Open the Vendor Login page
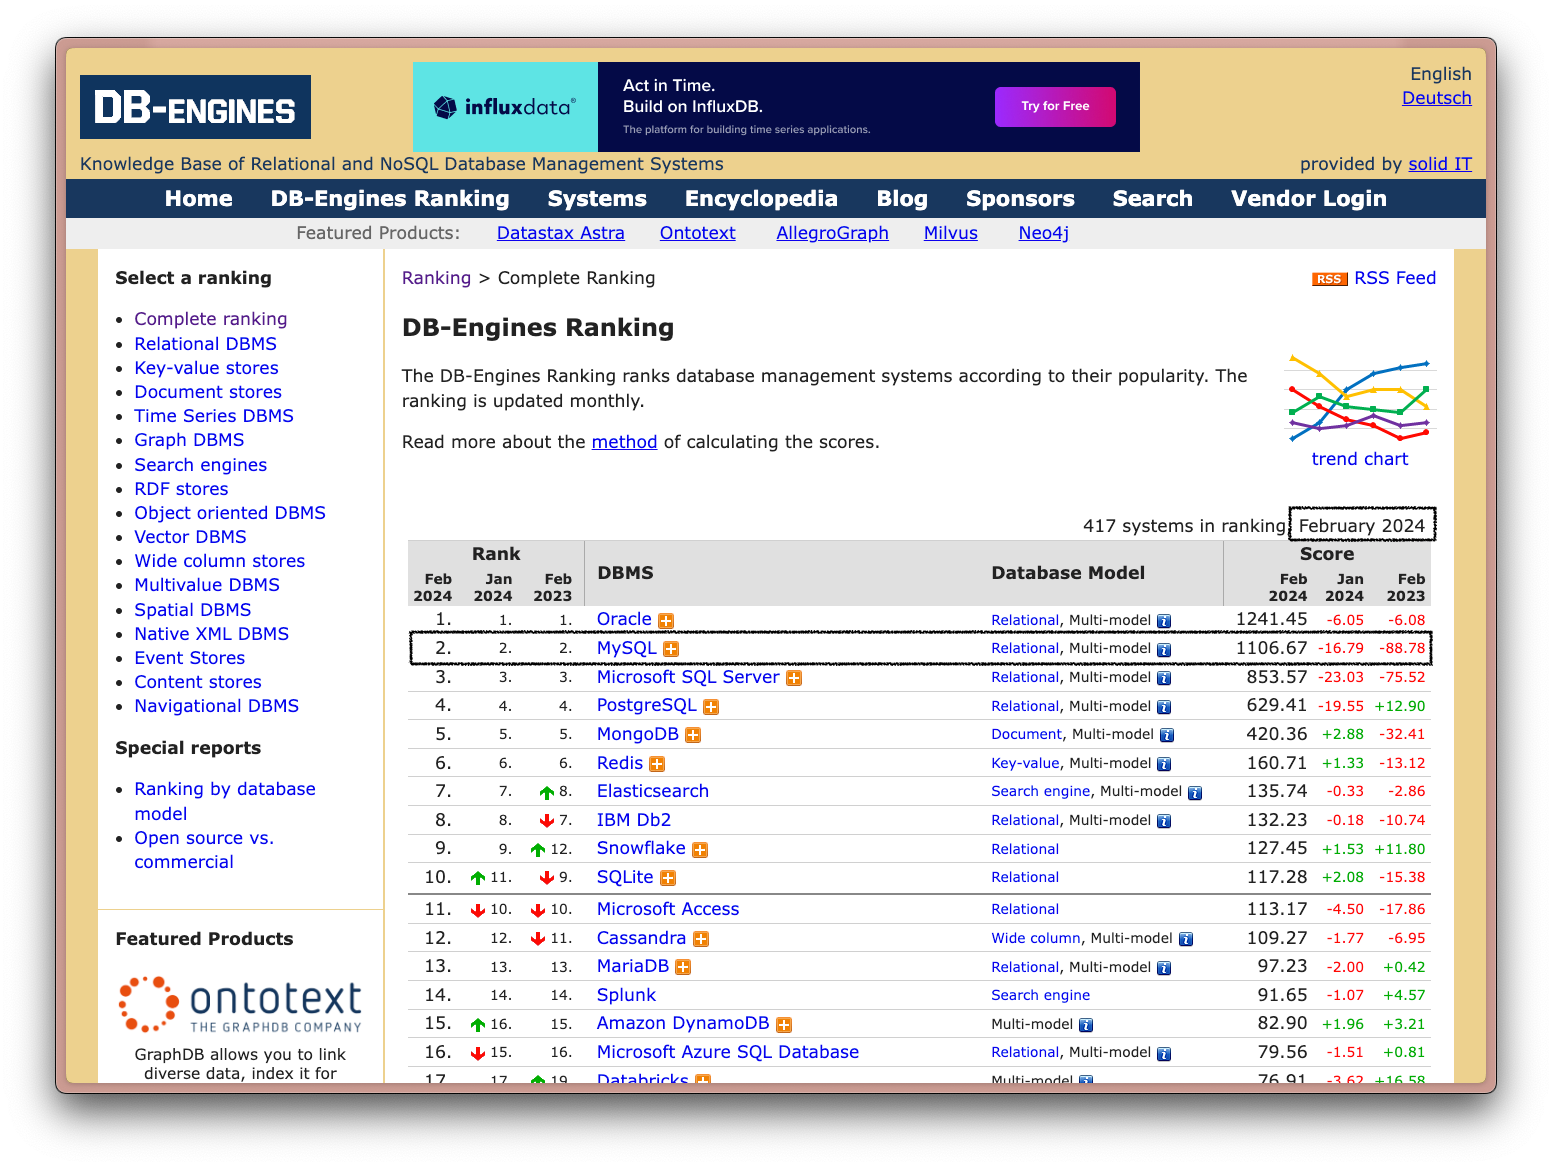The image size is (1552, 1167). coord(1308,199)
